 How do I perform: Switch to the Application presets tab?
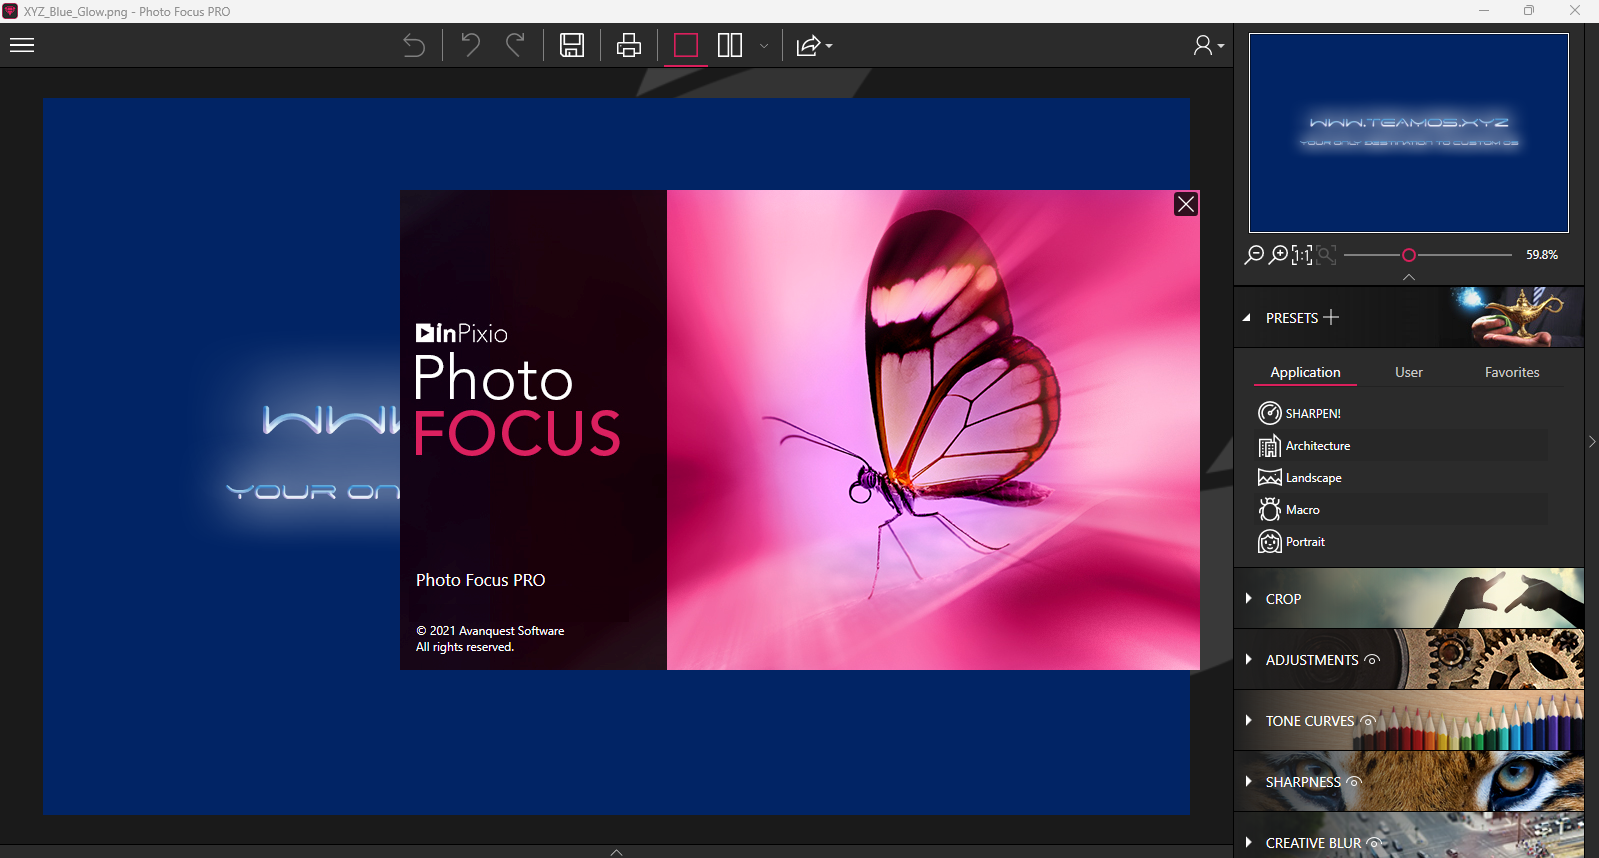pos(1305,372)
